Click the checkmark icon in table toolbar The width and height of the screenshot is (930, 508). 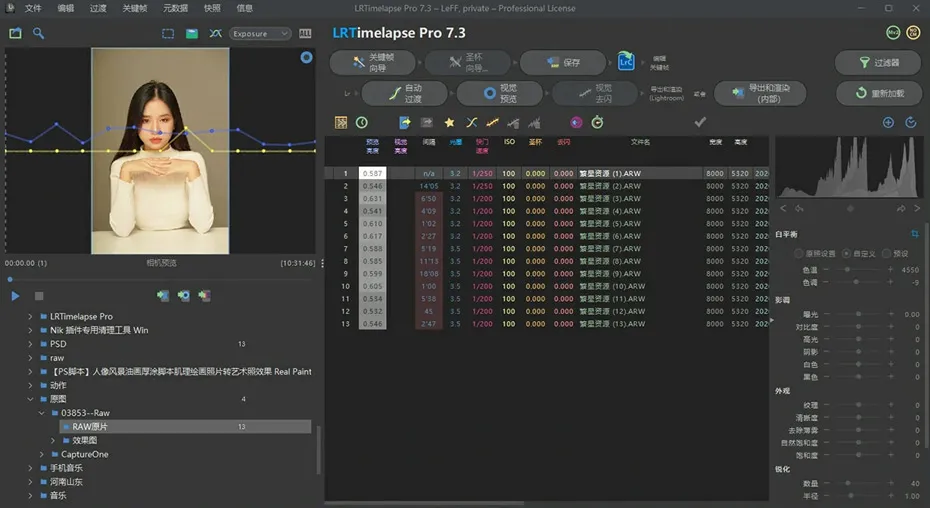tap(700, 122)
